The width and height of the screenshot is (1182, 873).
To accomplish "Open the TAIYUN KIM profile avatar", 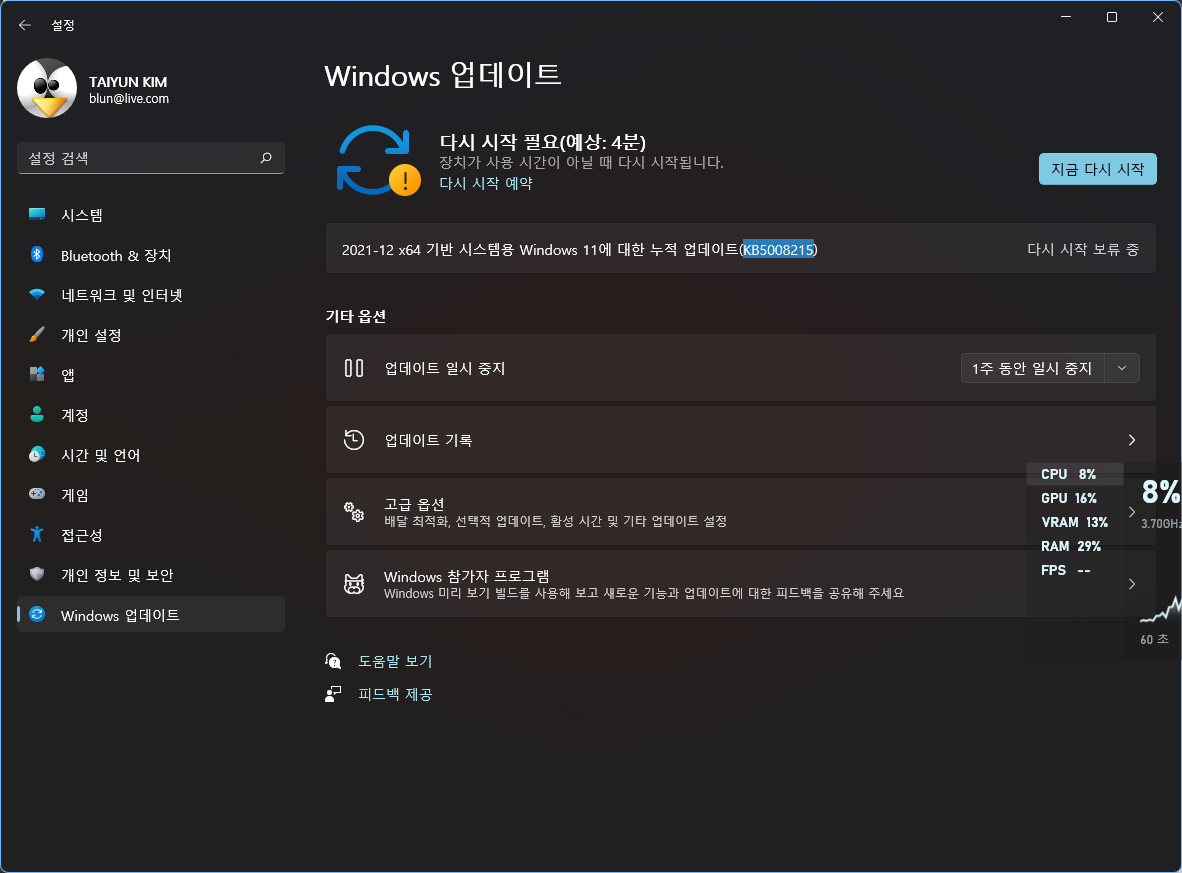I will 47,88.
